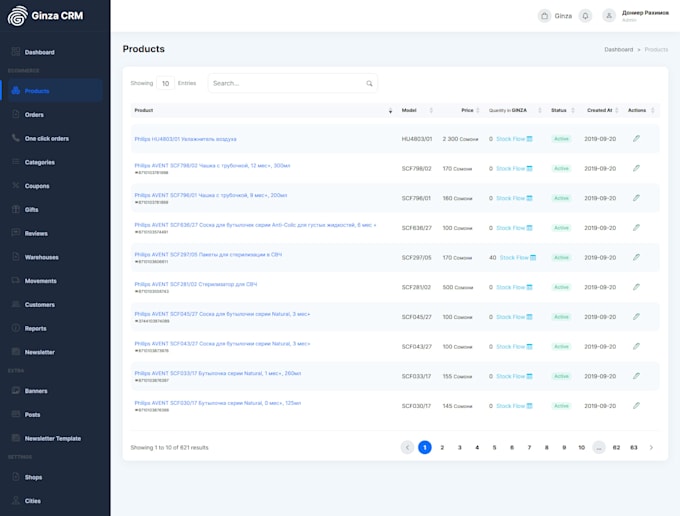The width and height of the screenshot is (680, 516).
Task: Open Stock Flow for SCF281/02
Action: [x=514, y=287]
